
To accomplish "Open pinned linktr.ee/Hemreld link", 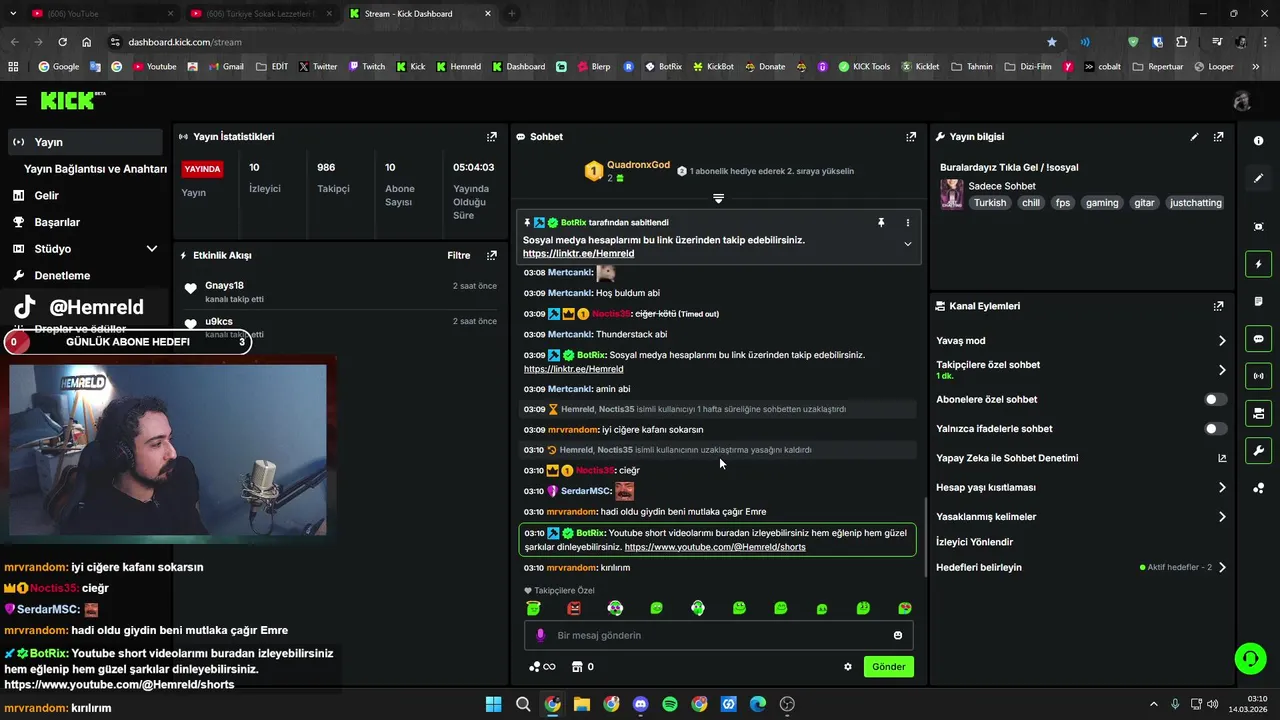I will click(x=578, y=254).
